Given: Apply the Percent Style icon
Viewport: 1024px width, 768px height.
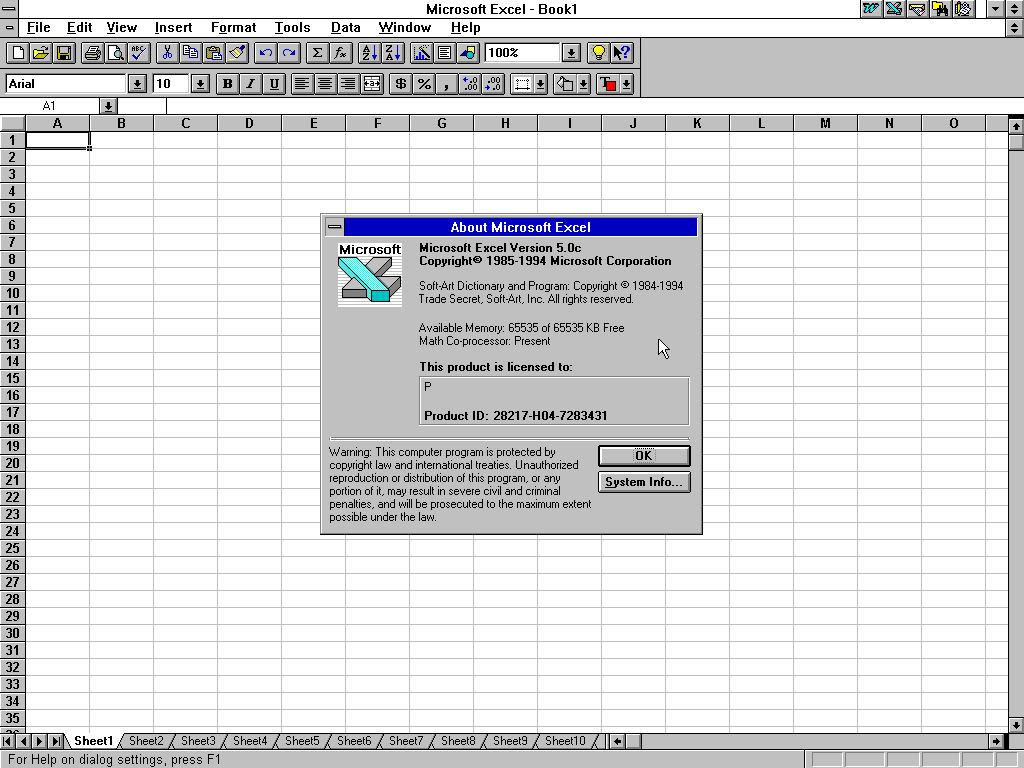Looking at the screenshot, I should [424, 84].
